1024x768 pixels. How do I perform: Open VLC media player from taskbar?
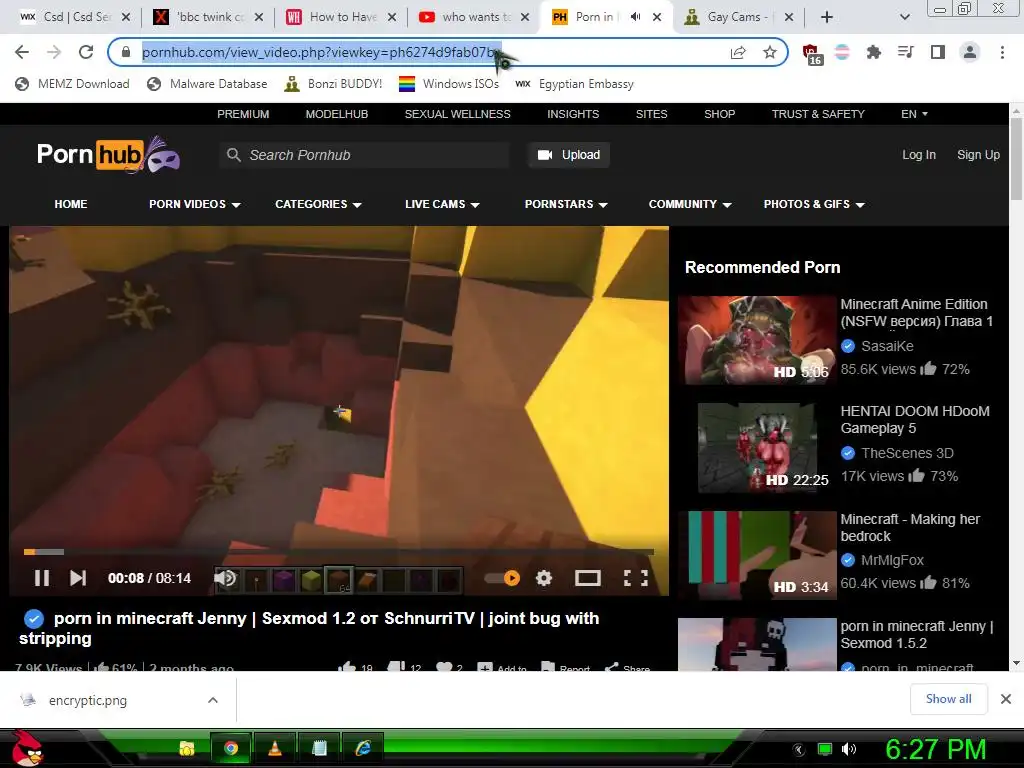(275, 748)
